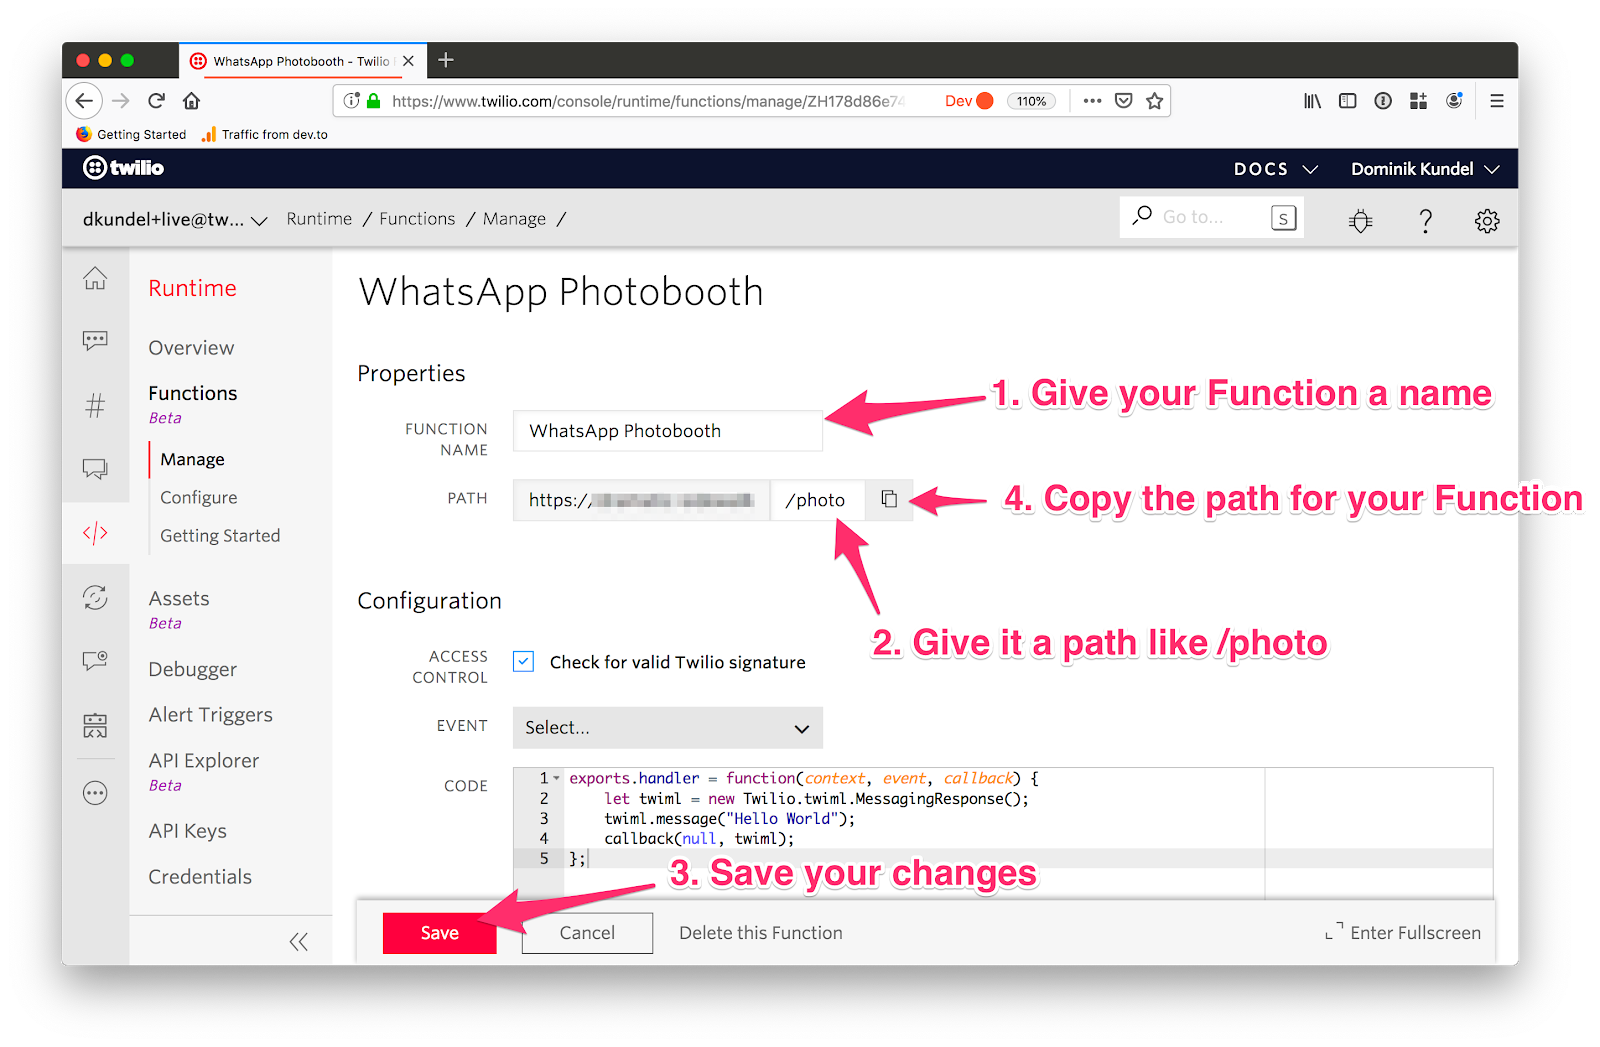Select Functions in the Runtime menu
This screenshot has width=1600, height=1047.
click(193, 393)
